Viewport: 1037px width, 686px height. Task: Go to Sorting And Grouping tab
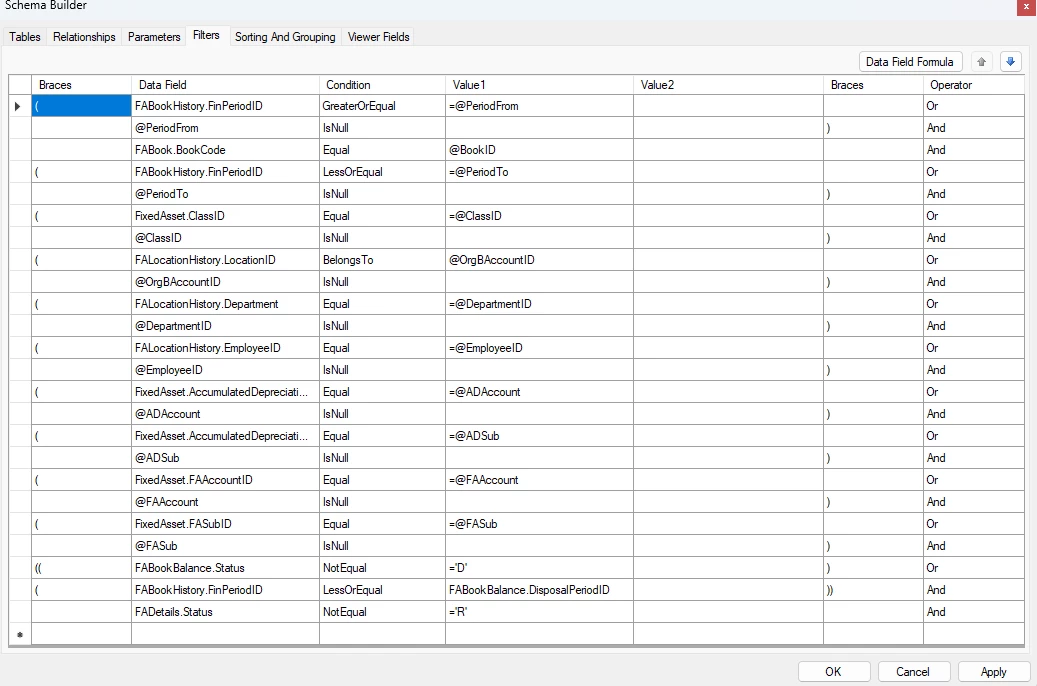click(x=285, y=37)
